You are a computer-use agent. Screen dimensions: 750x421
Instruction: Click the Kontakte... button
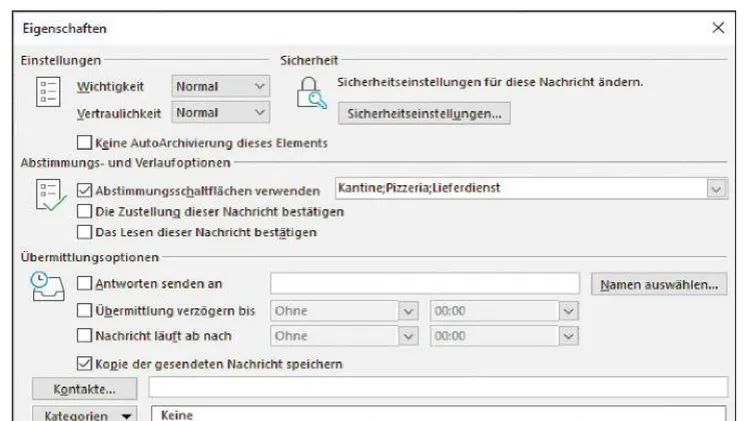coord(85,389)
